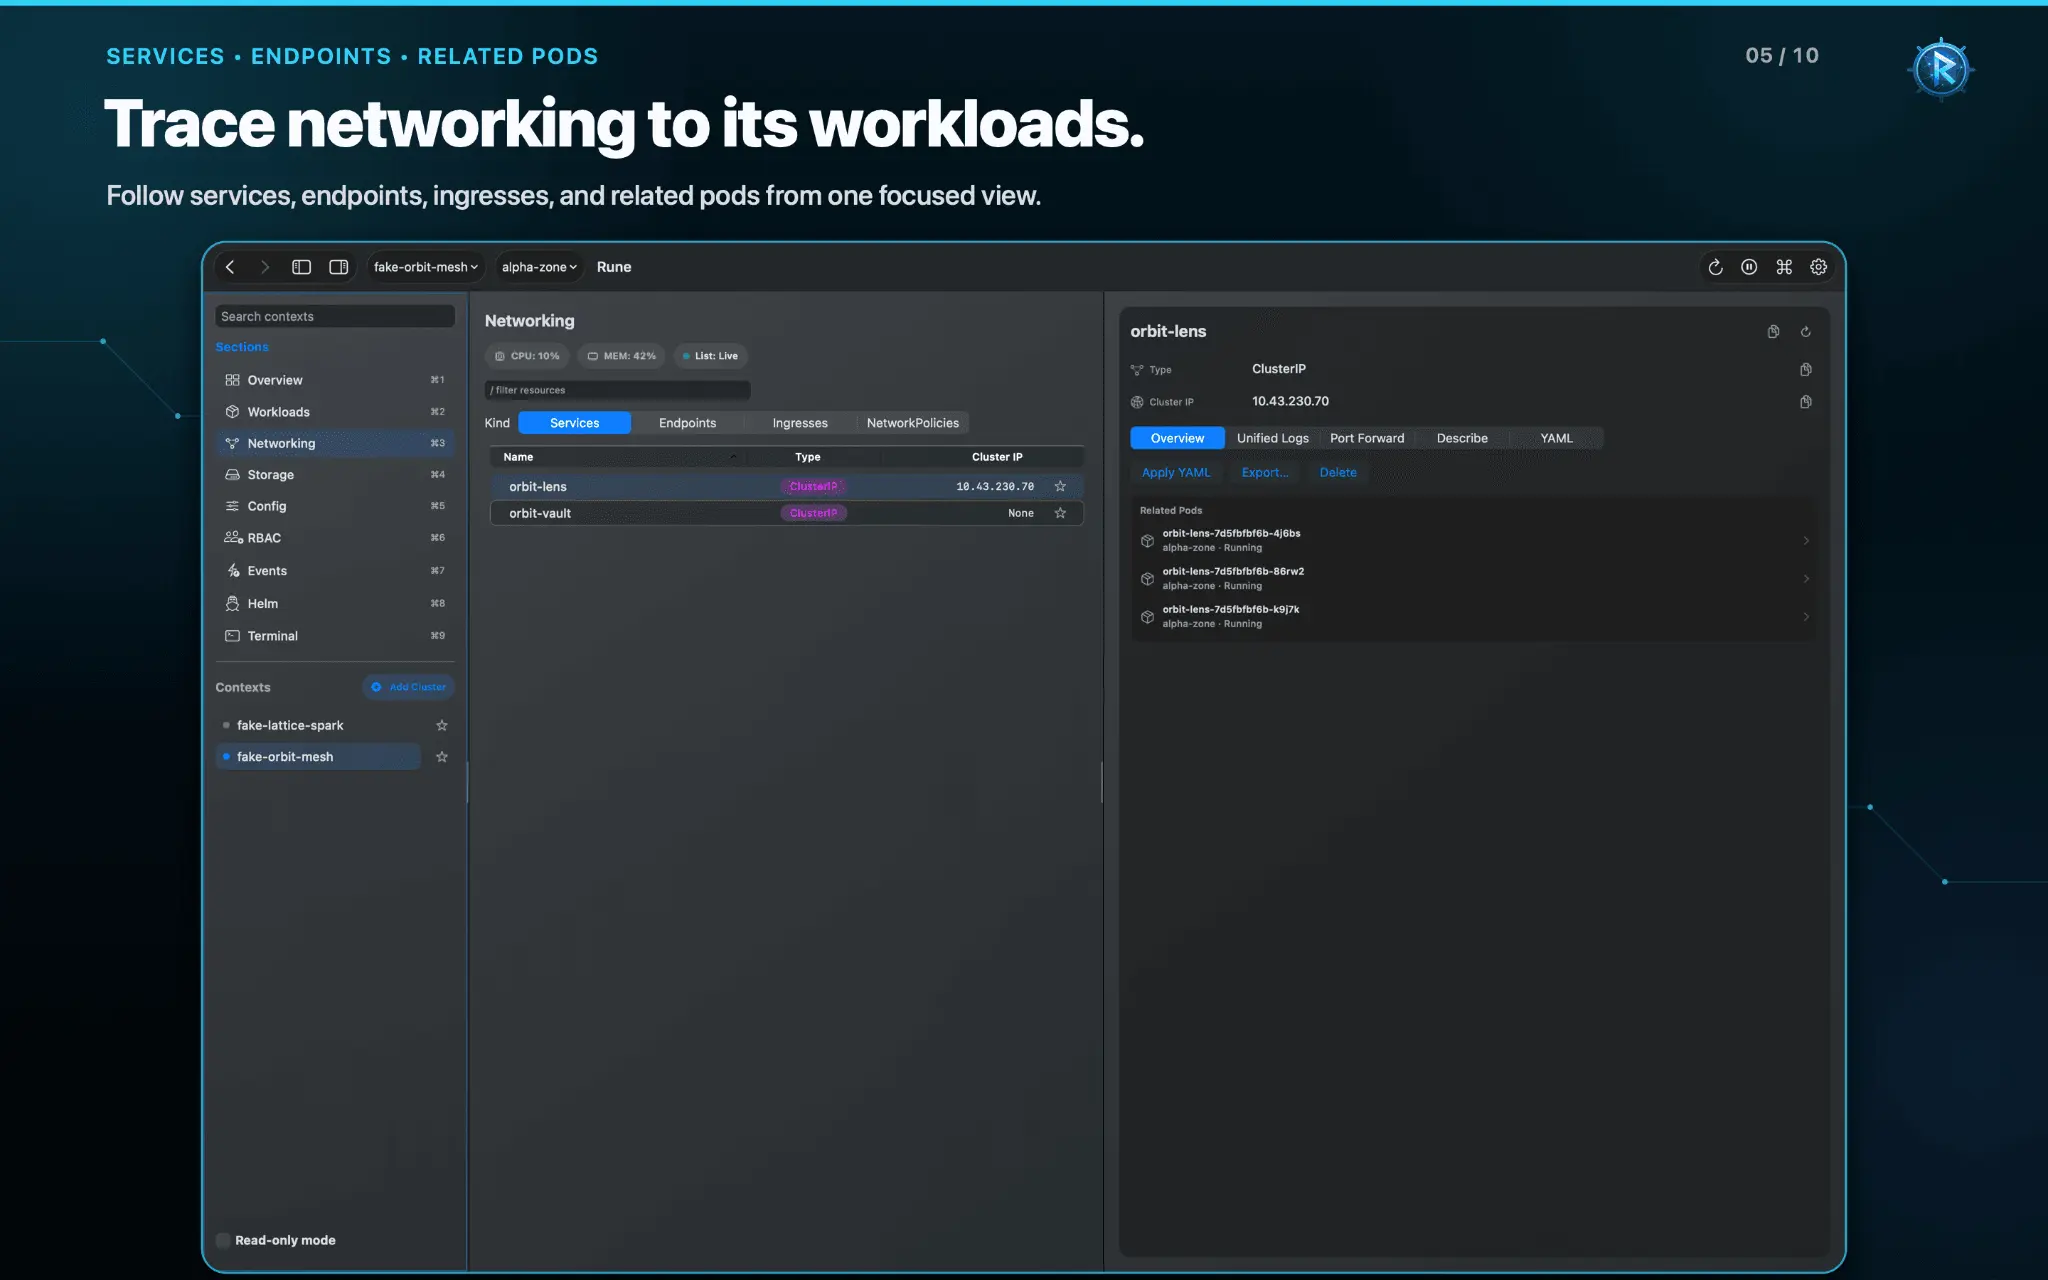Open related pod orbit-lens-7d5fbfbf6b-86rw2
The image size is (2048, 1280).
click(1474, 579)
